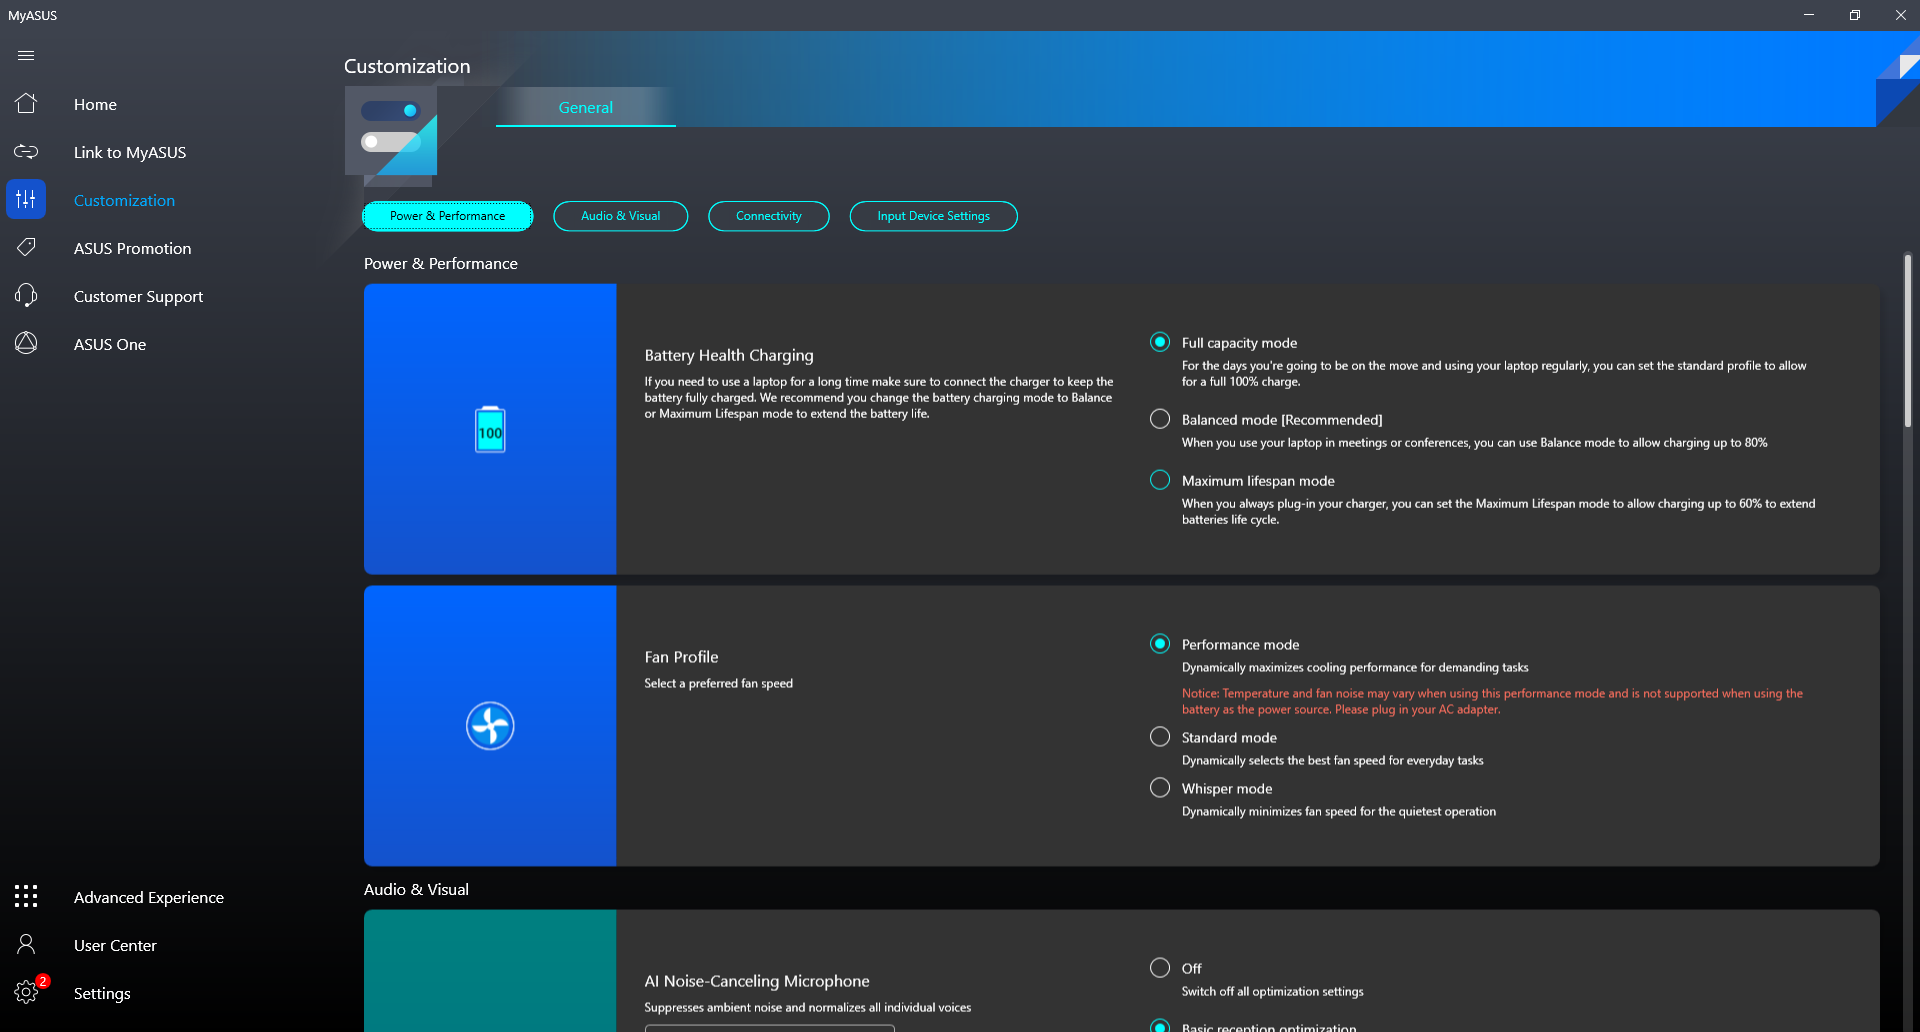Click the AI Noise-Canceling Microphone heading
Viewport: 1920px width, 1032px height.
tap(757, 981)
